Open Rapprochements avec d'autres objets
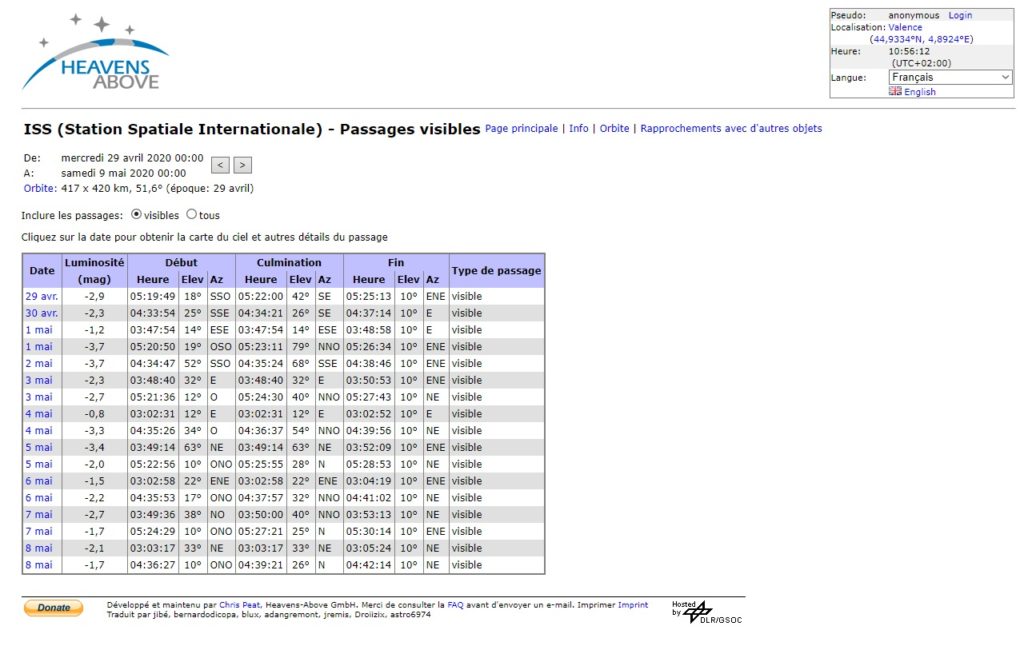This screenshot has height=646, width=1024. [731, 129]
